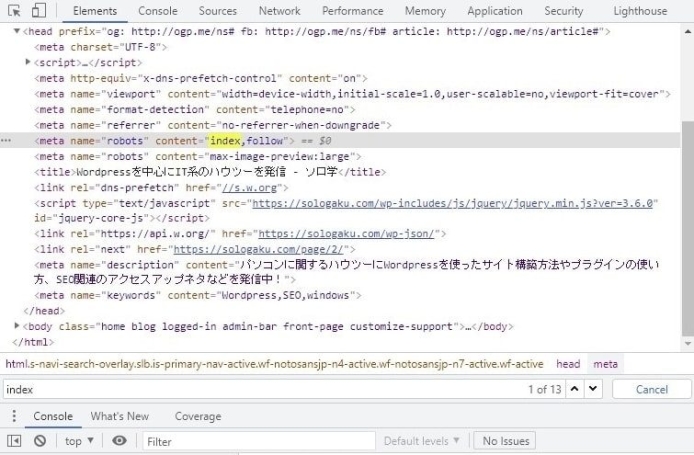This screenshot has width=694, height=455.
Task: Select the max-image-preview robots meta line
Action: point(197,157)
